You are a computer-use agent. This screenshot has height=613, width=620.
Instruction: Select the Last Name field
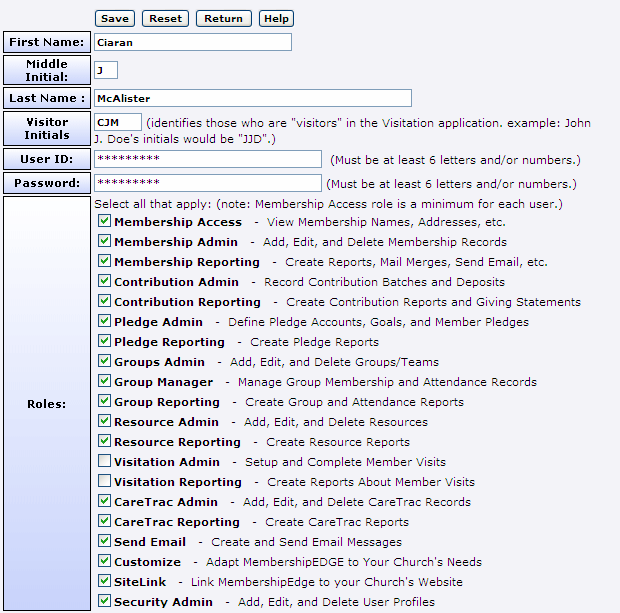[252, 98]
